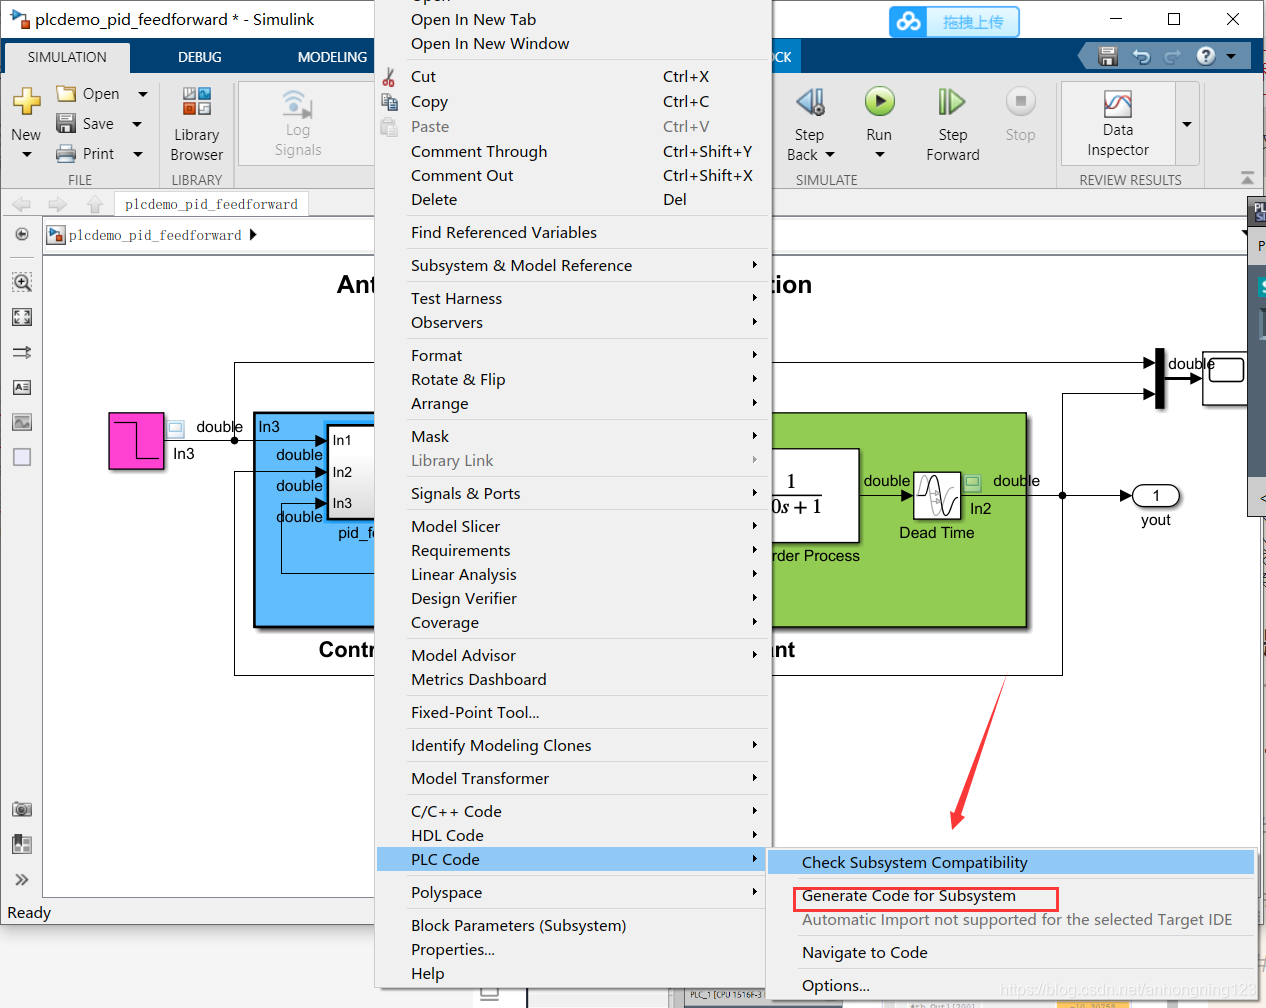Click the New model icon
The image size is (1266, 1008).
pos(26,101)
